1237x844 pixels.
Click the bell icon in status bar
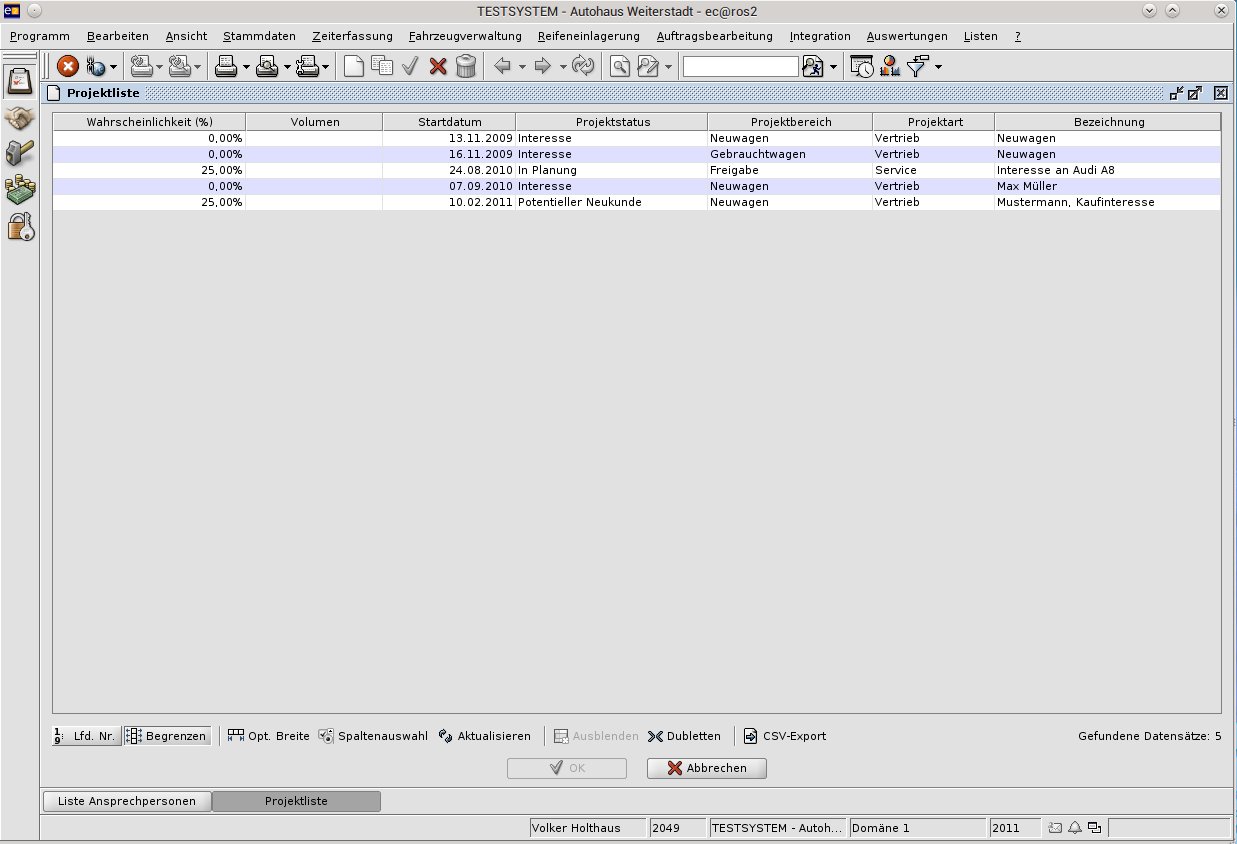pos(1075,828)
